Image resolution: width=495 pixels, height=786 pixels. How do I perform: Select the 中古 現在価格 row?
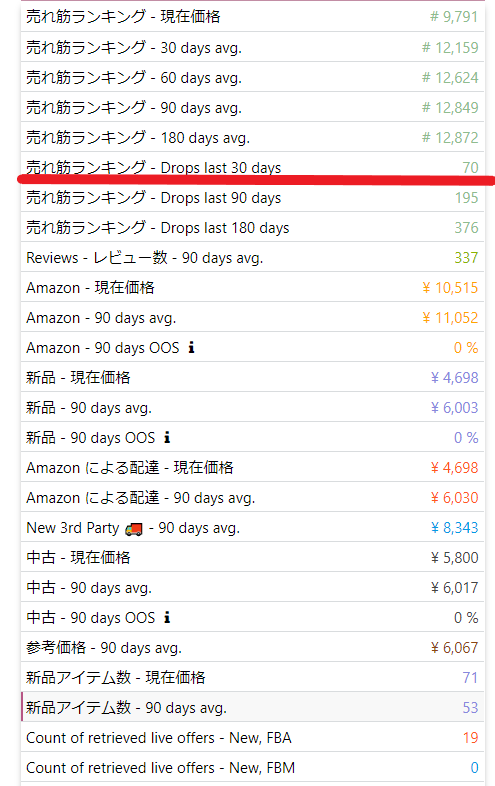pyautogui.click(x=253, y=557)
